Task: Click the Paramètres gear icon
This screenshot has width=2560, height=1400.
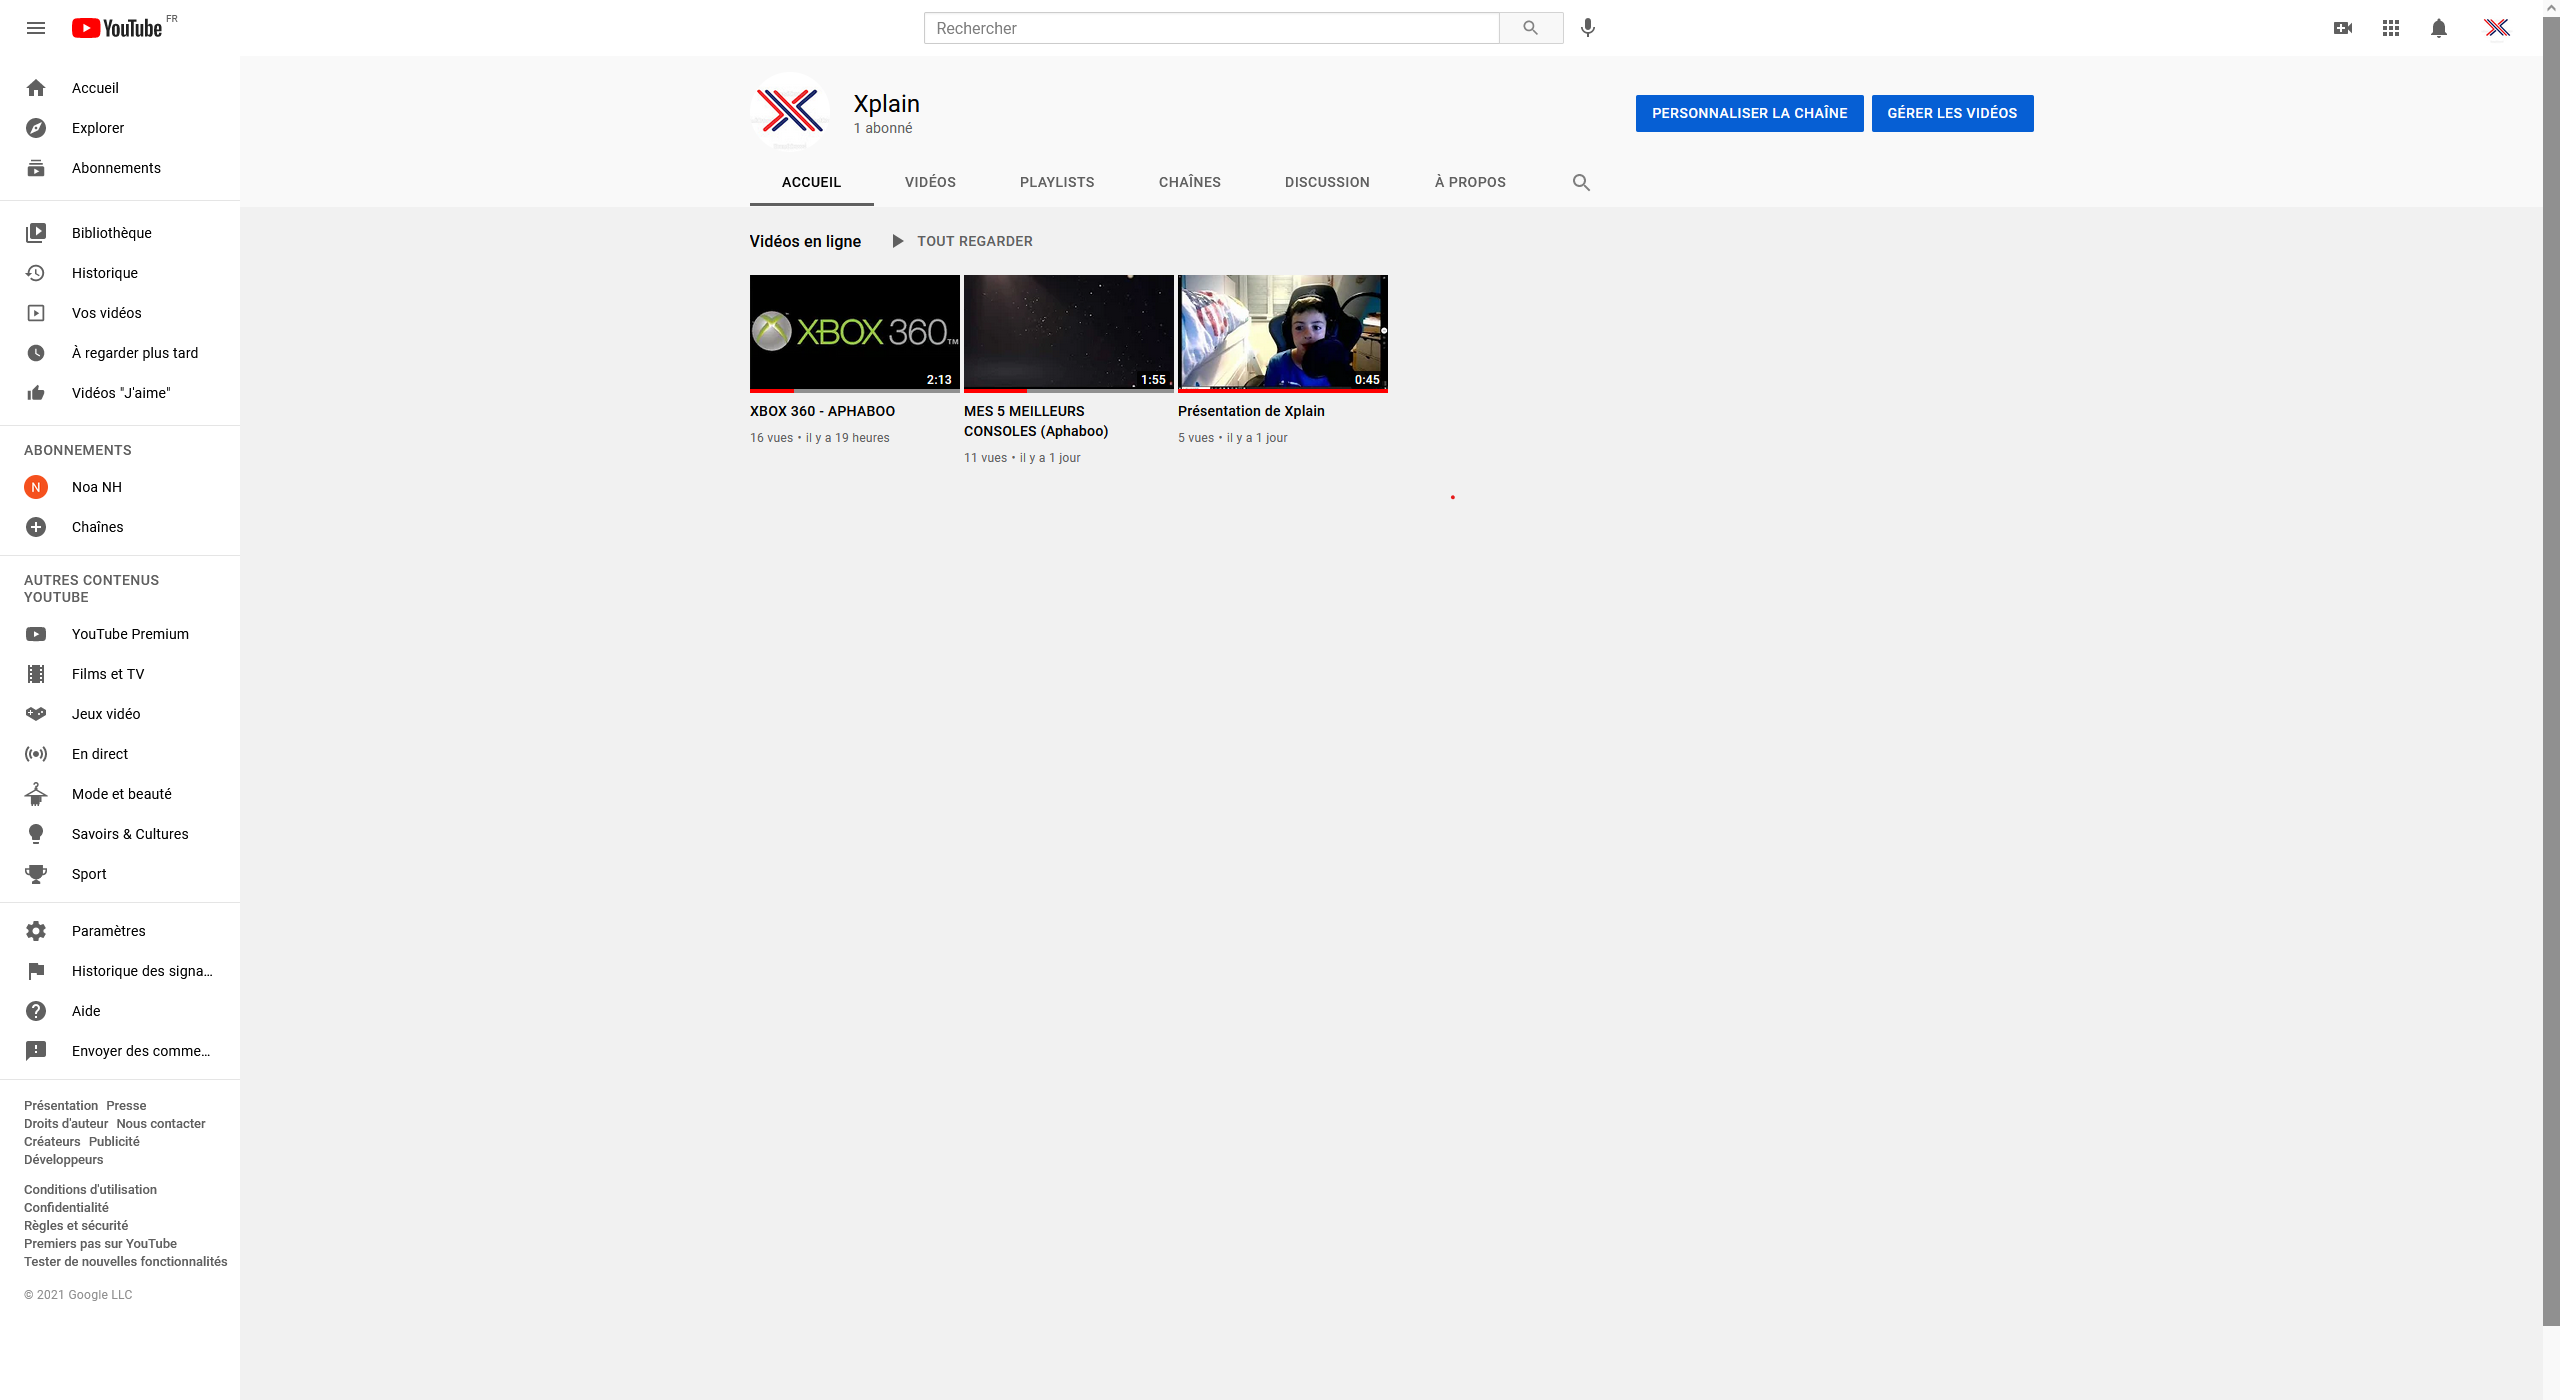Action: (36, 931)
